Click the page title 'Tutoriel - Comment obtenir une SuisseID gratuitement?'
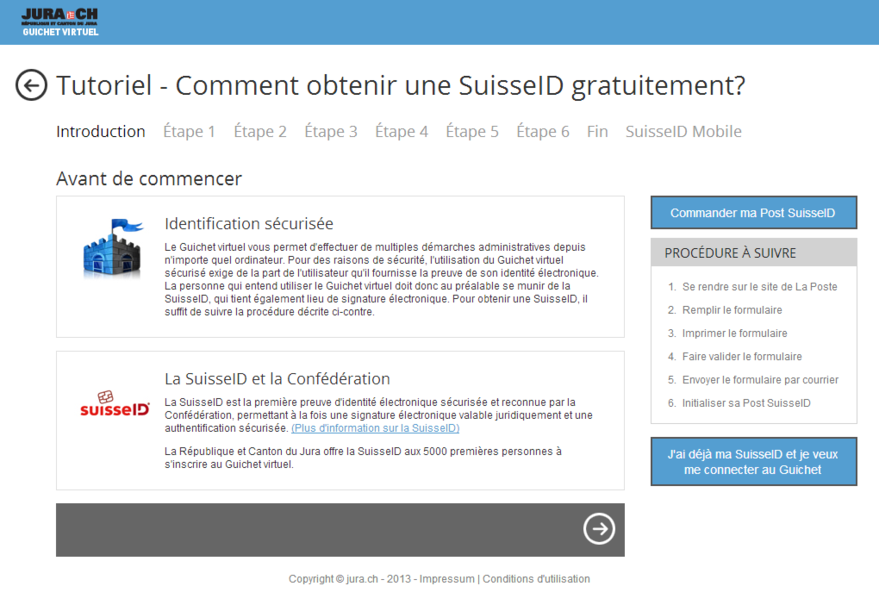Screen dimensions: 879x611 coord(401,86)
